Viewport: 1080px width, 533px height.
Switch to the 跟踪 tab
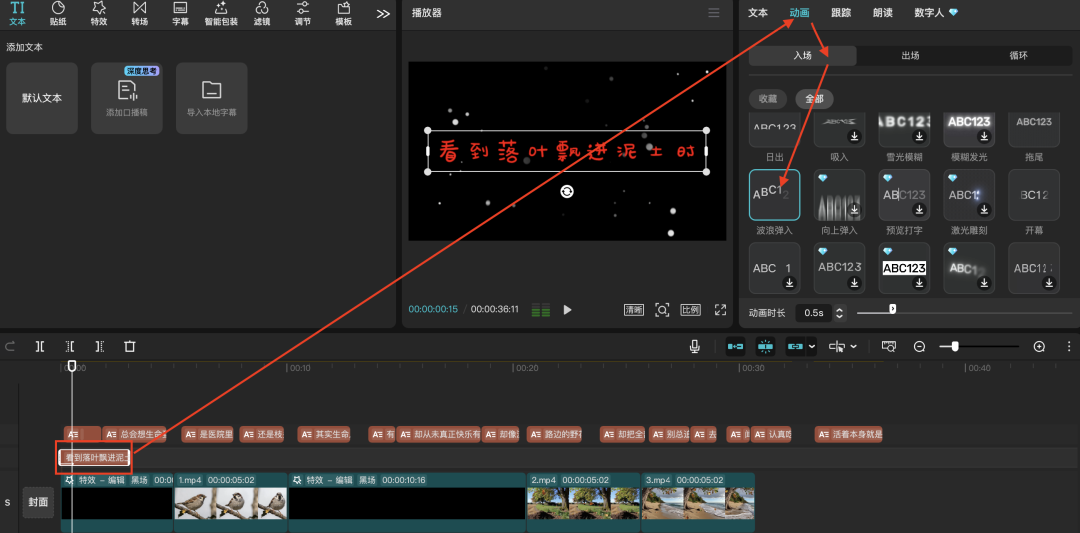(x=841, y=13)
